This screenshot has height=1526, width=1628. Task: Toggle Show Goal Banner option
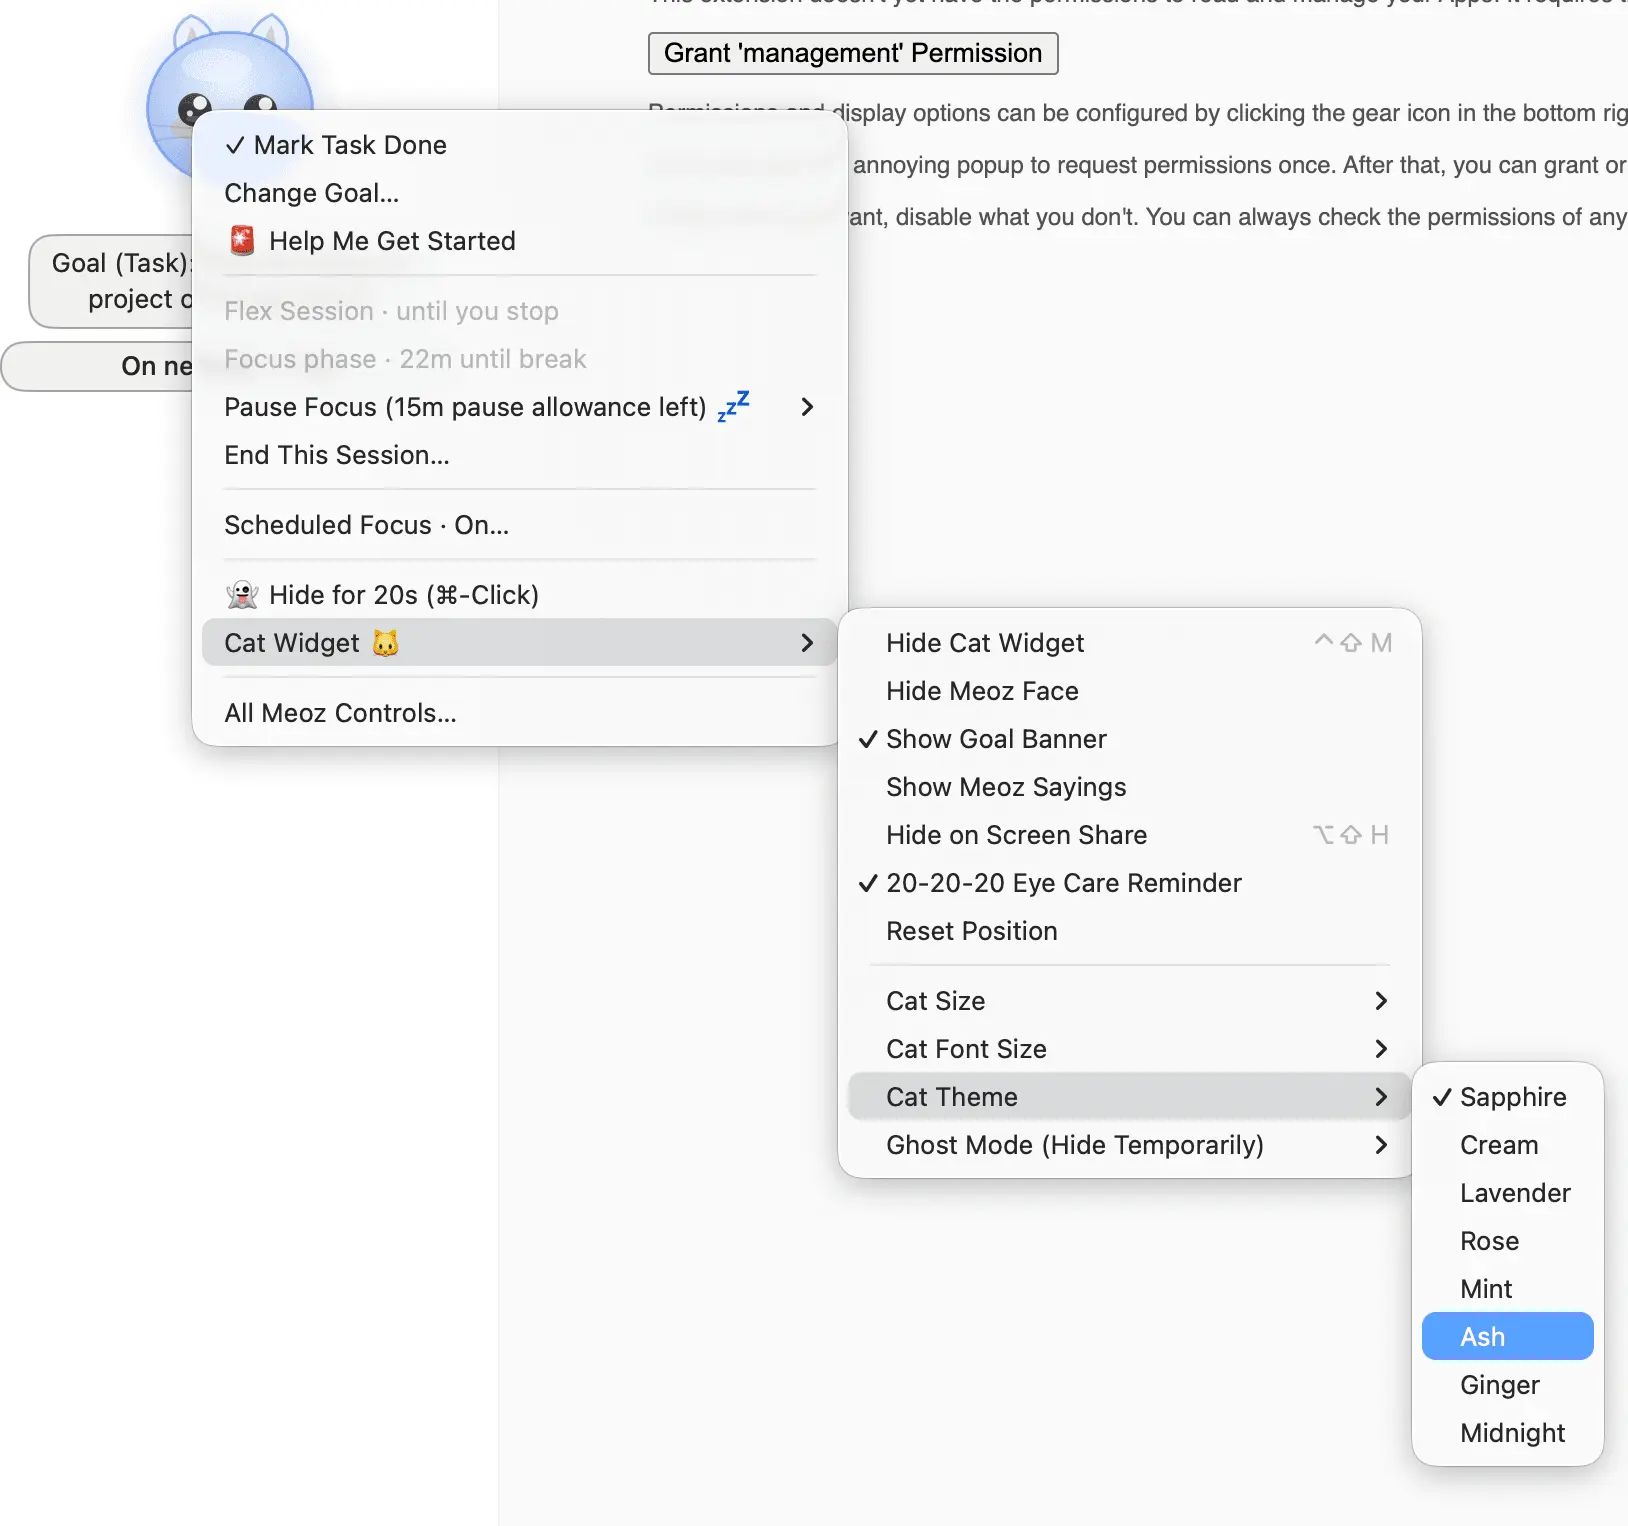pyautogui.click(x=1129, y=739)
